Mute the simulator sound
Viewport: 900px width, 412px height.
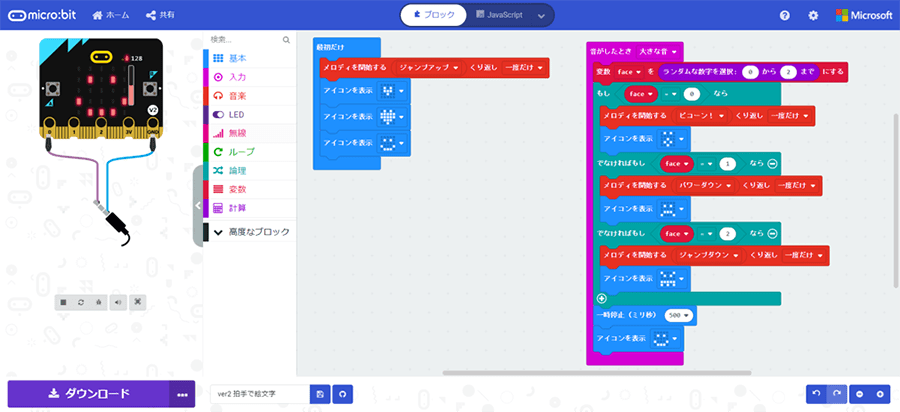pyautogui.click(x=118, y=302)
